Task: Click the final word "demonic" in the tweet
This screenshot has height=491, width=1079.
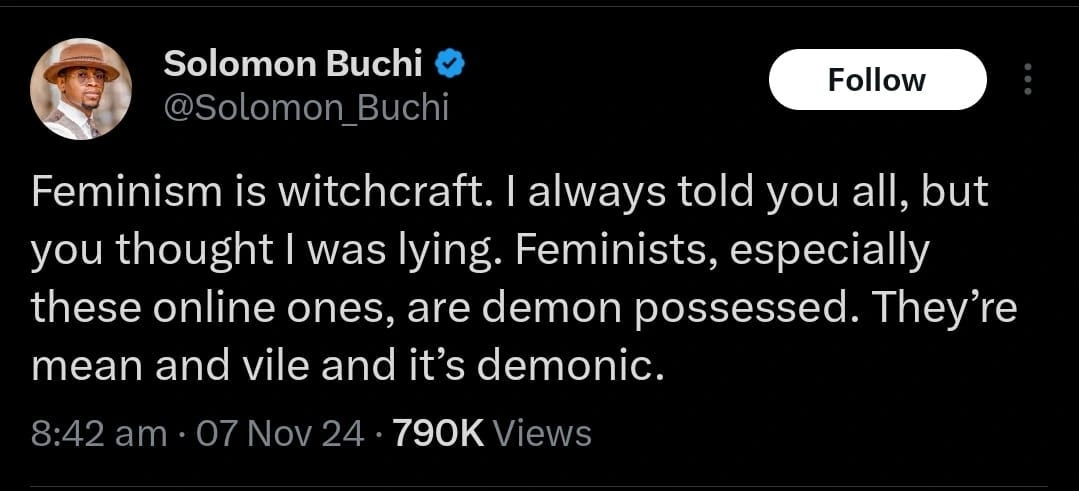Action: coord(568,367)
